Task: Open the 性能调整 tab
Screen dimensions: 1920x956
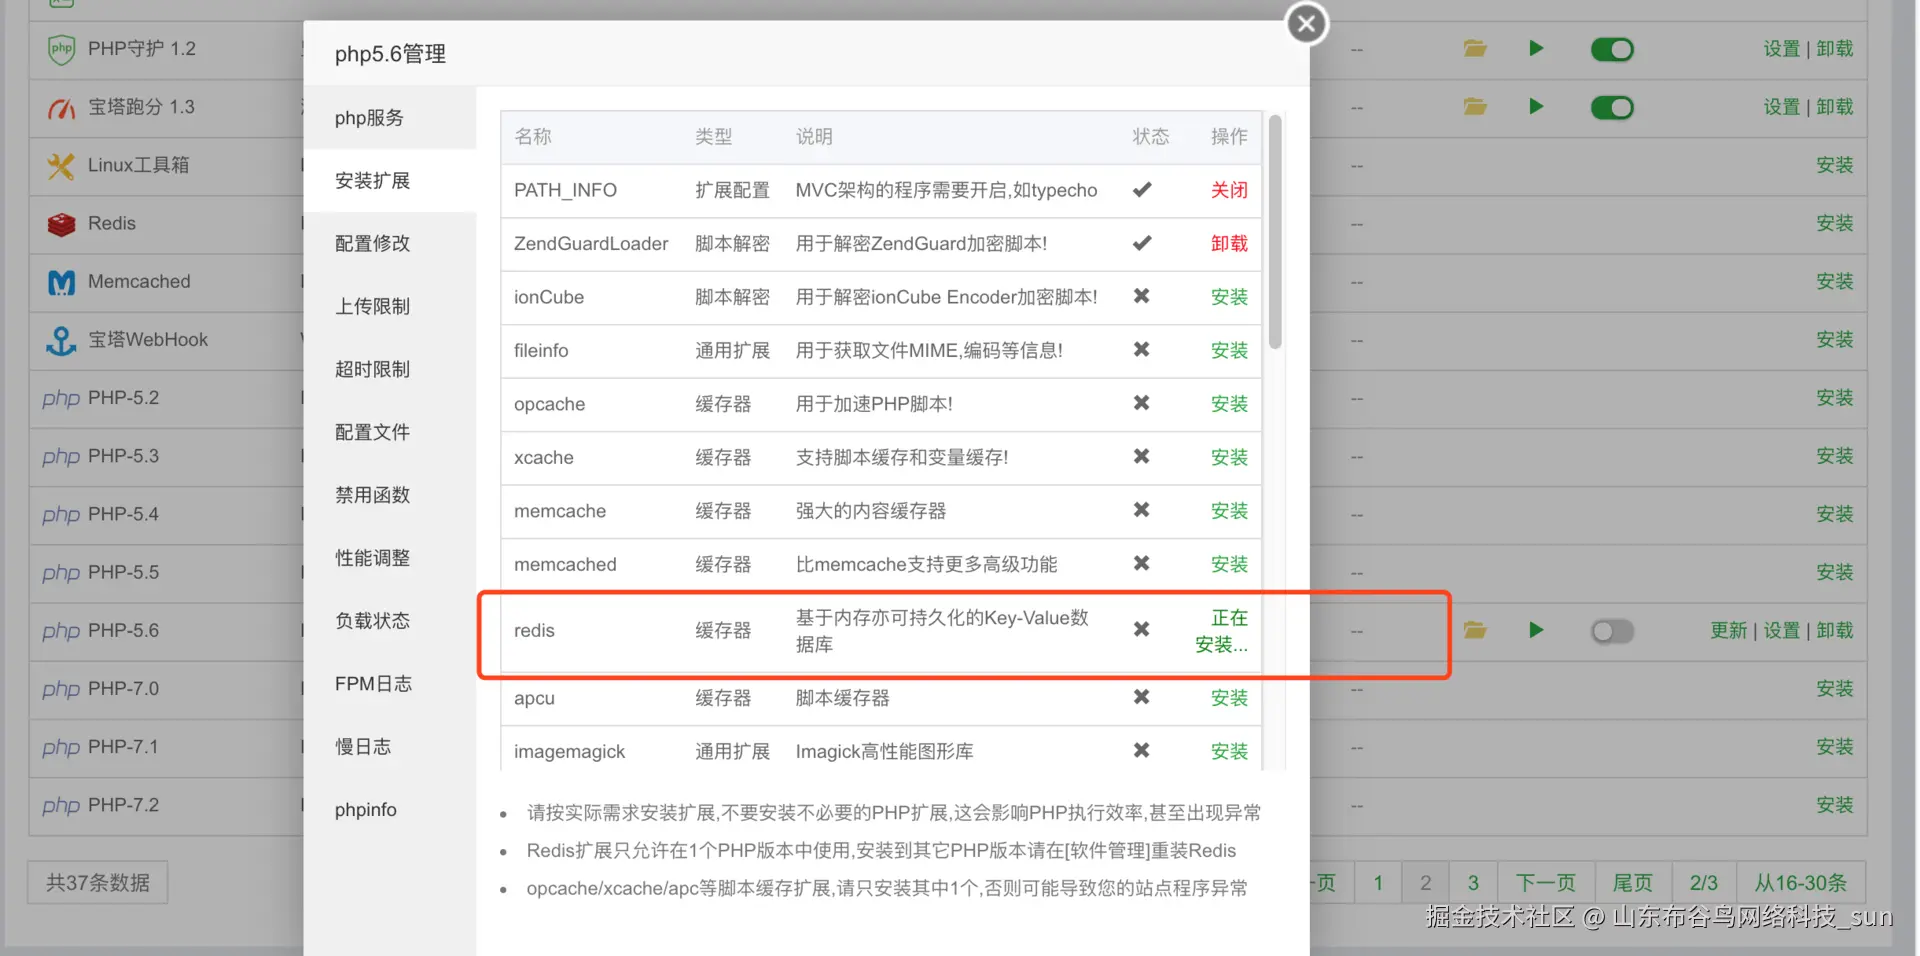Action: (x=390, y=559)
